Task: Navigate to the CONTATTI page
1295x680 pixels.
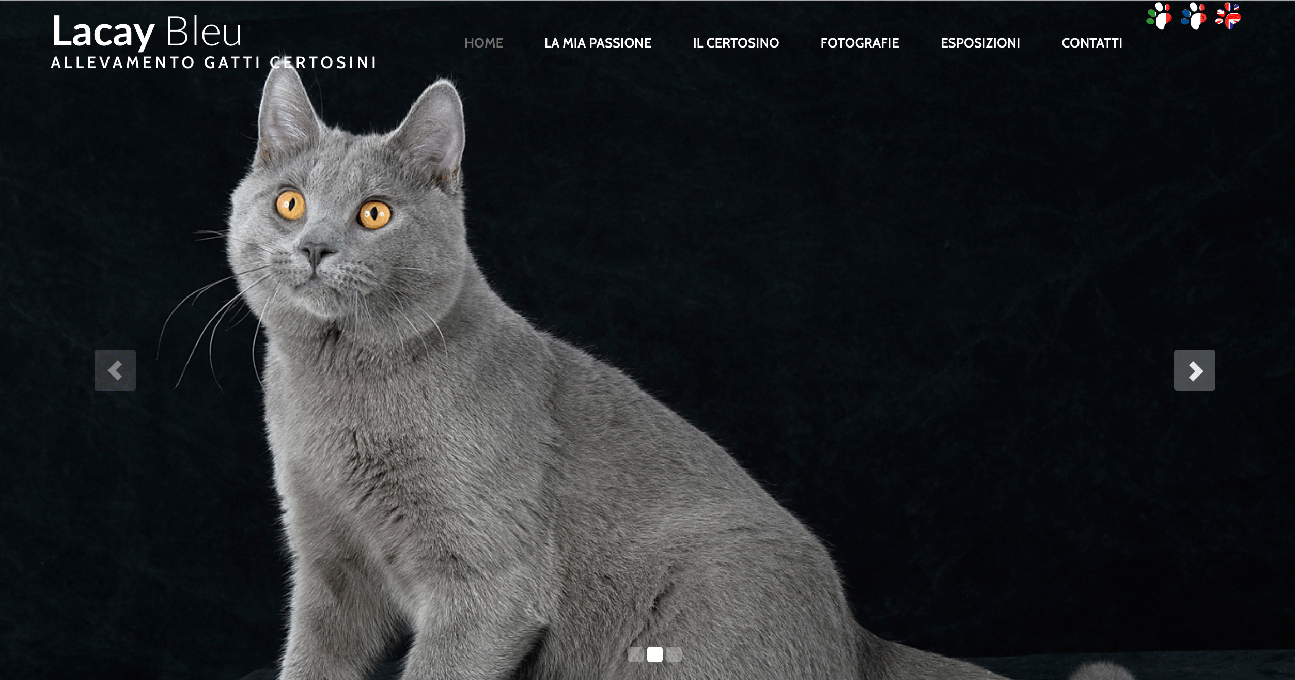Action: pyautogui.click(x=1092, y=43)
